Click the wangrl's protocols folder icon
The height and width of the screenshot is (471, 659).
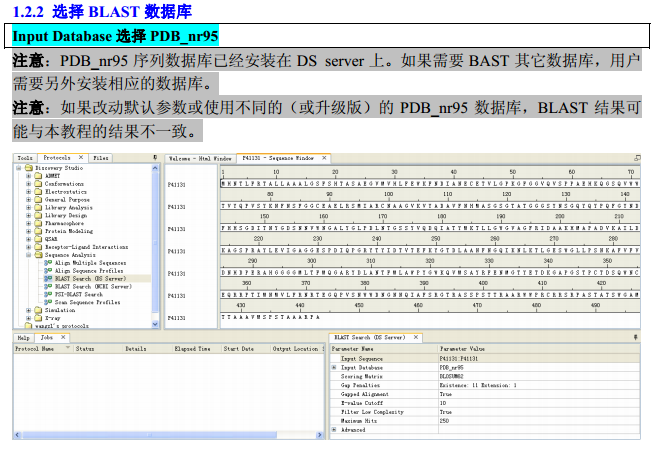point(29,326)
